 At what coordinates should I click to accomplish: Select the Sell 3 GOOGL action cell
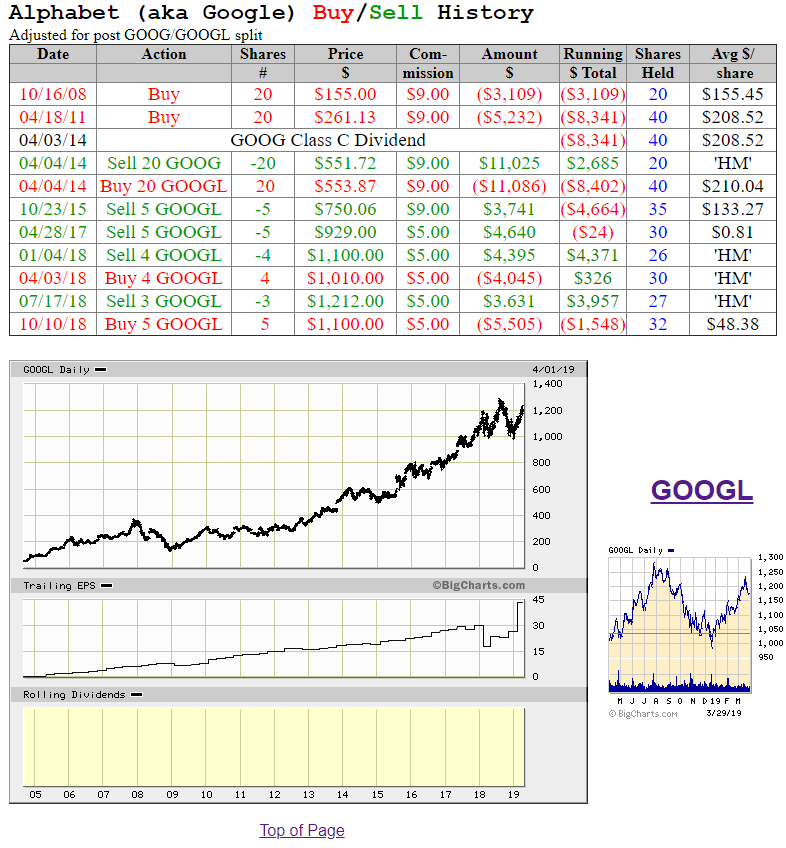coord(164,301)
